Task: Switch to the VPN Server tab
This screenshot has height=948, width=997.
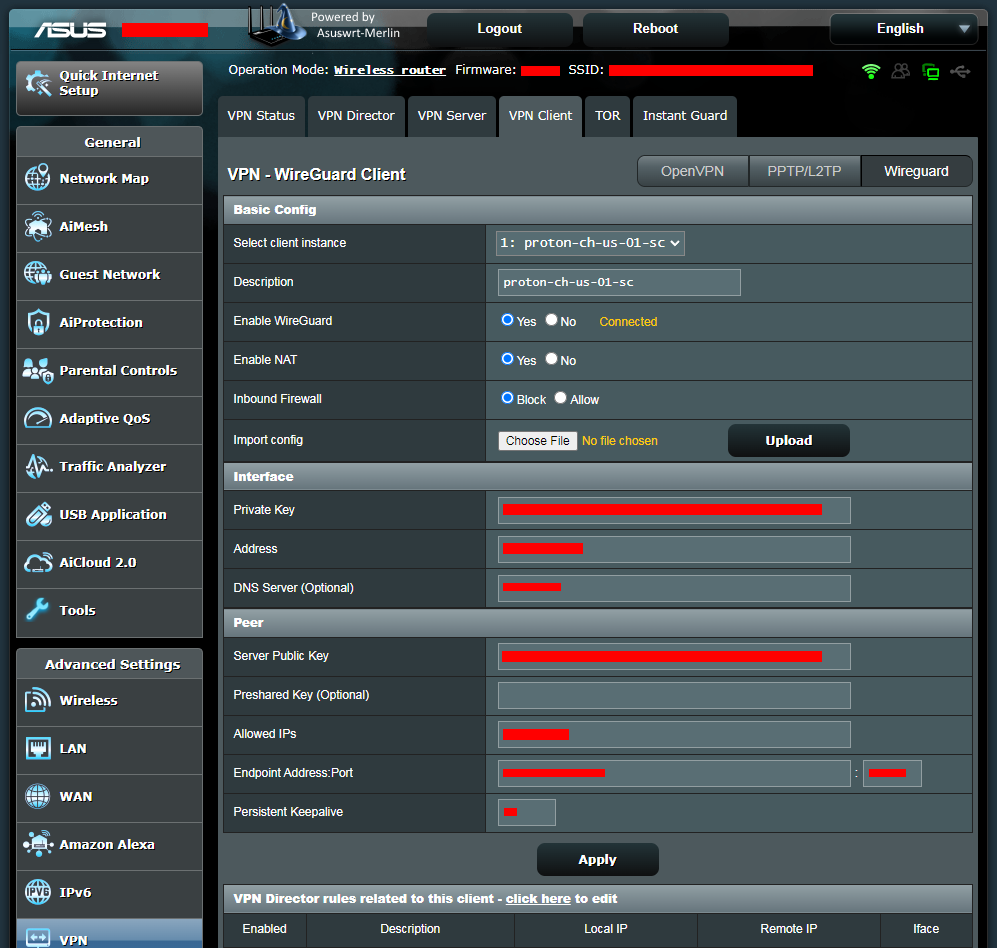Action: tap(451, 116)
